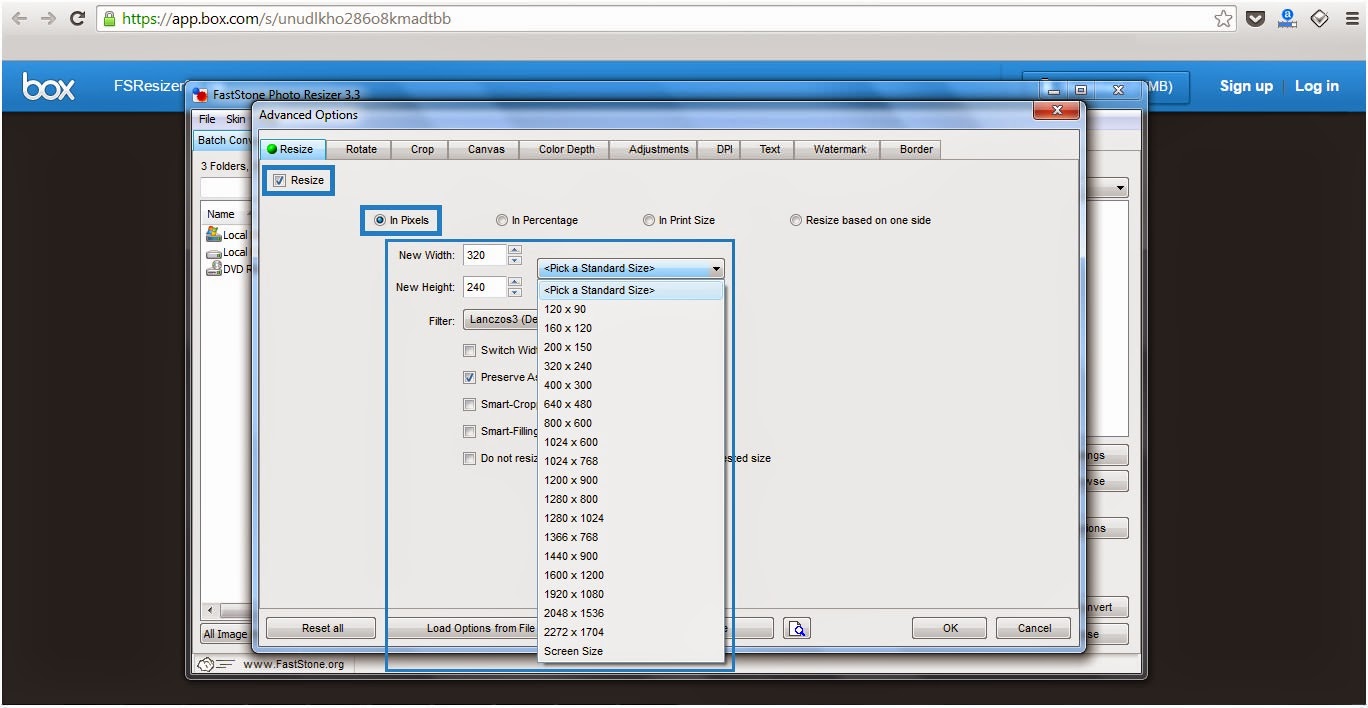Open the Color Depth tab
This screenshot has width=1368, height=708.
[566, 150]
